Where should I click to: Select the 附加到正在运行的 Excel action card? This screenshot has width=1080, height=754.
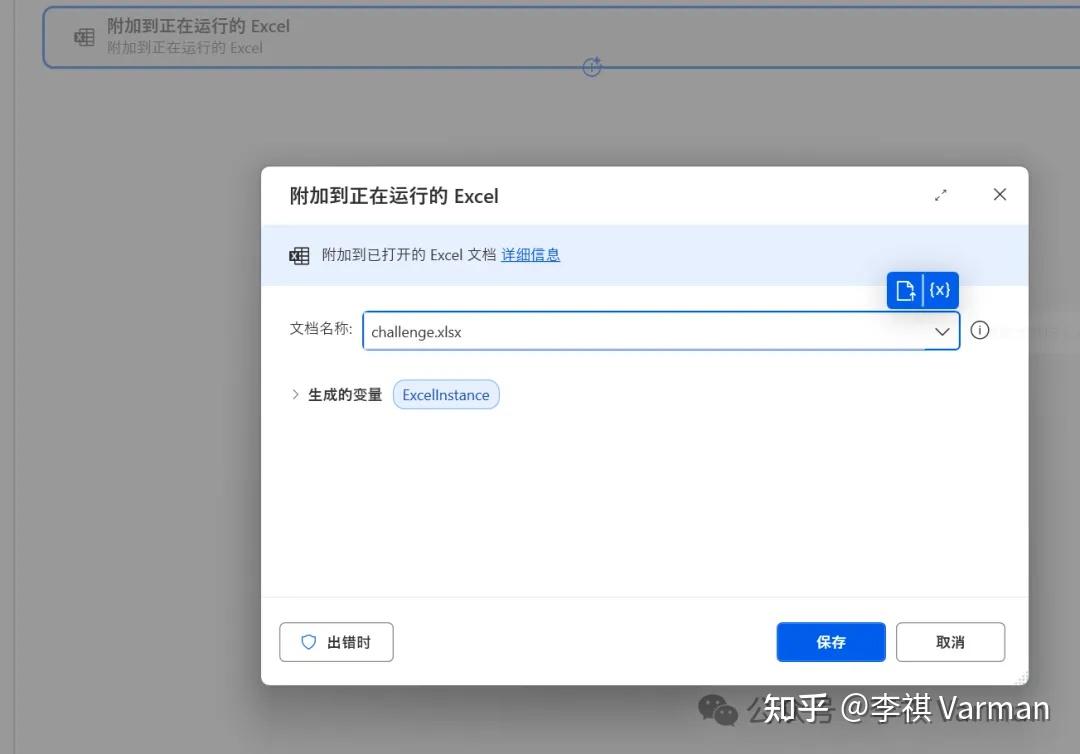(400, 37)
